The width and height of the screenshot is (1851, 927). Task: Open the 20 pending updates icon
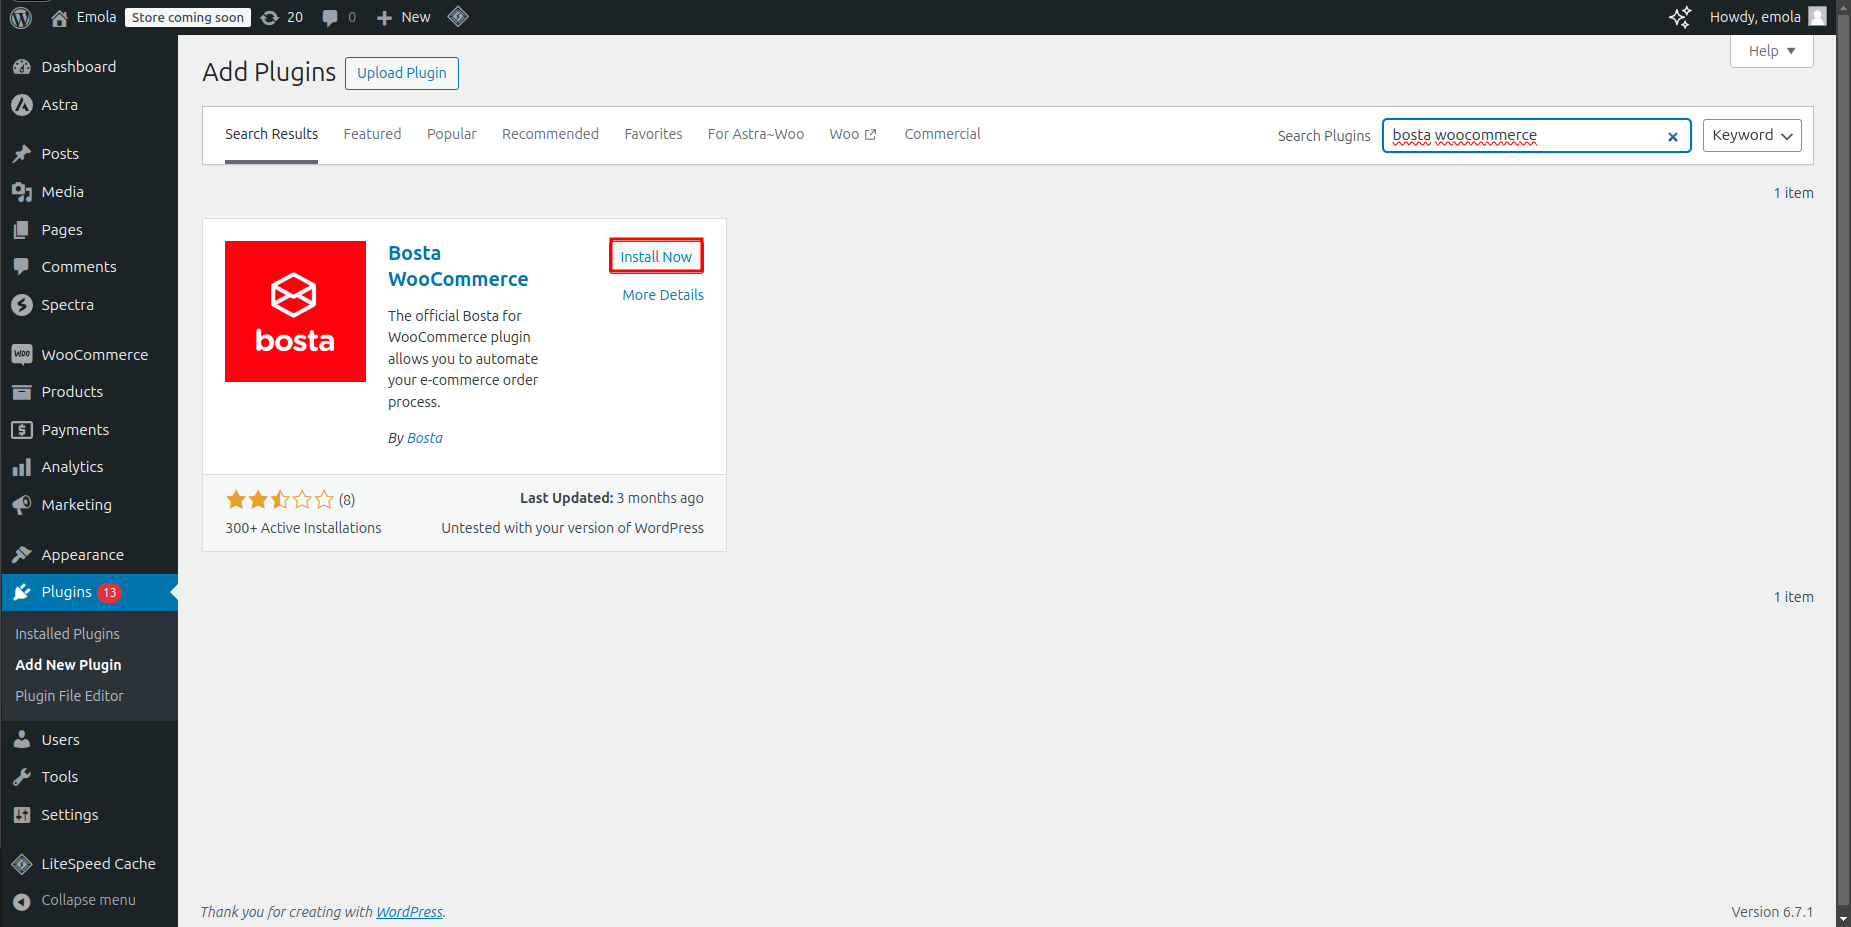(270, 17)
